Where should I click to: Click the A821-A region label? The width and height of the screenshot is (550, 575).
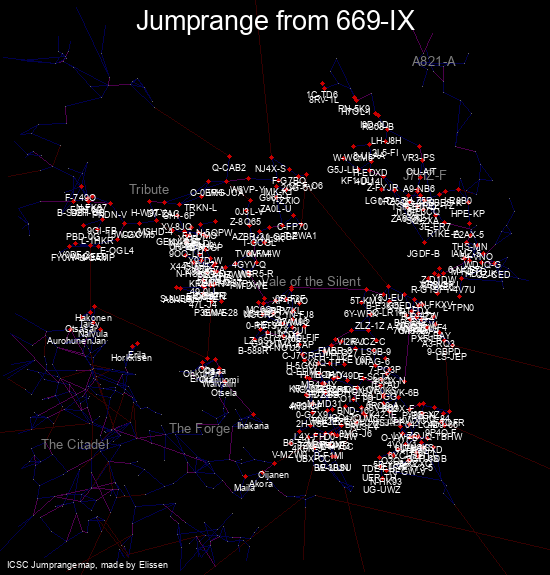tap(434, 61)
